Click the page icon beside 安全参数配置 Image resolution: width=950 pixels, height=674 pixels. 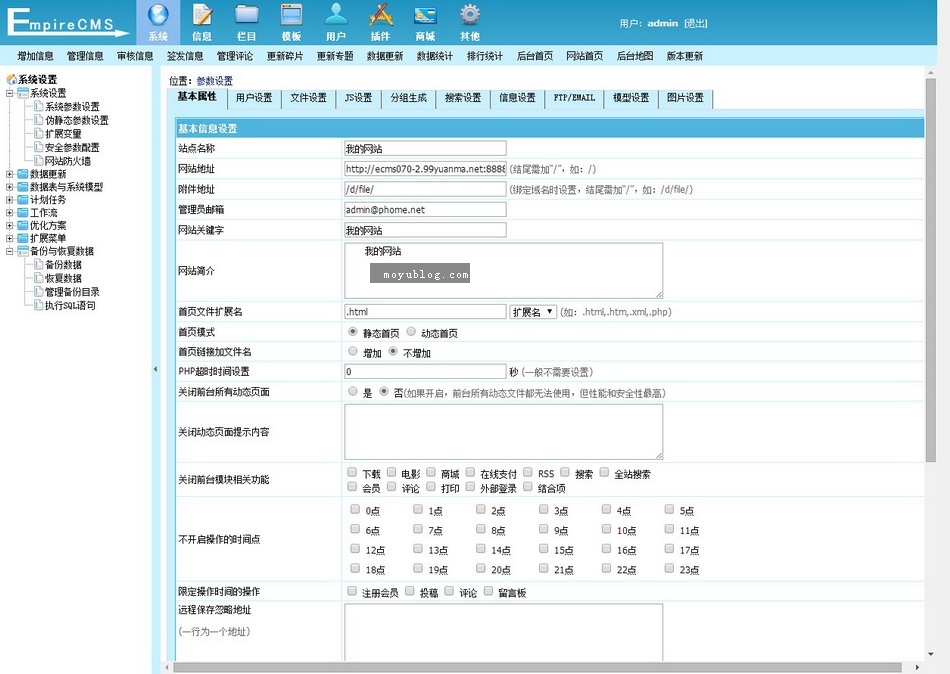point(39,147)
